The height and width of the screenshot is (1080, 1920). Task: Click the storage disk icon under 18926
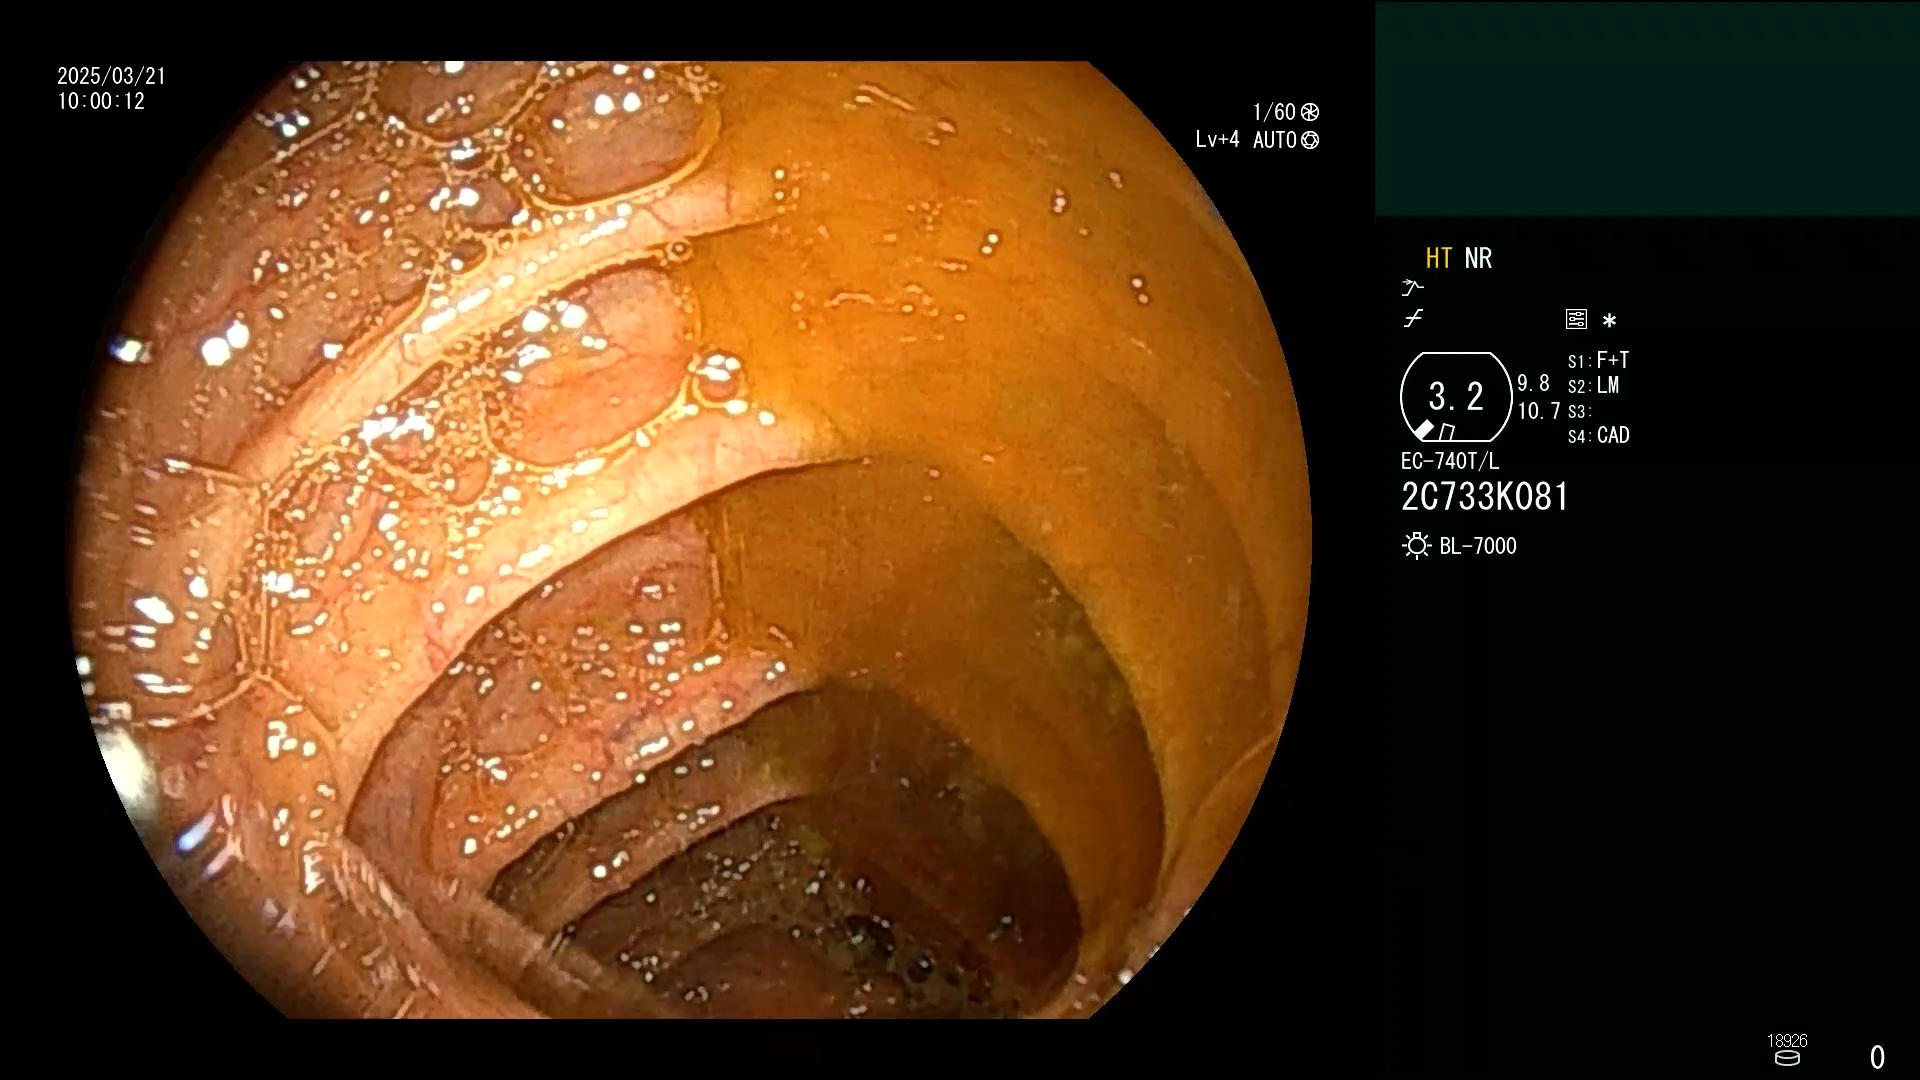coord(1787,1058)
